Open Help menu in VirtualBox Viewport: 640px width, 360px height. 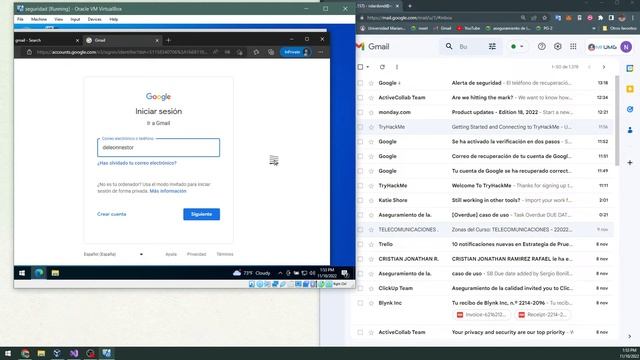click(x=113, y=19)
